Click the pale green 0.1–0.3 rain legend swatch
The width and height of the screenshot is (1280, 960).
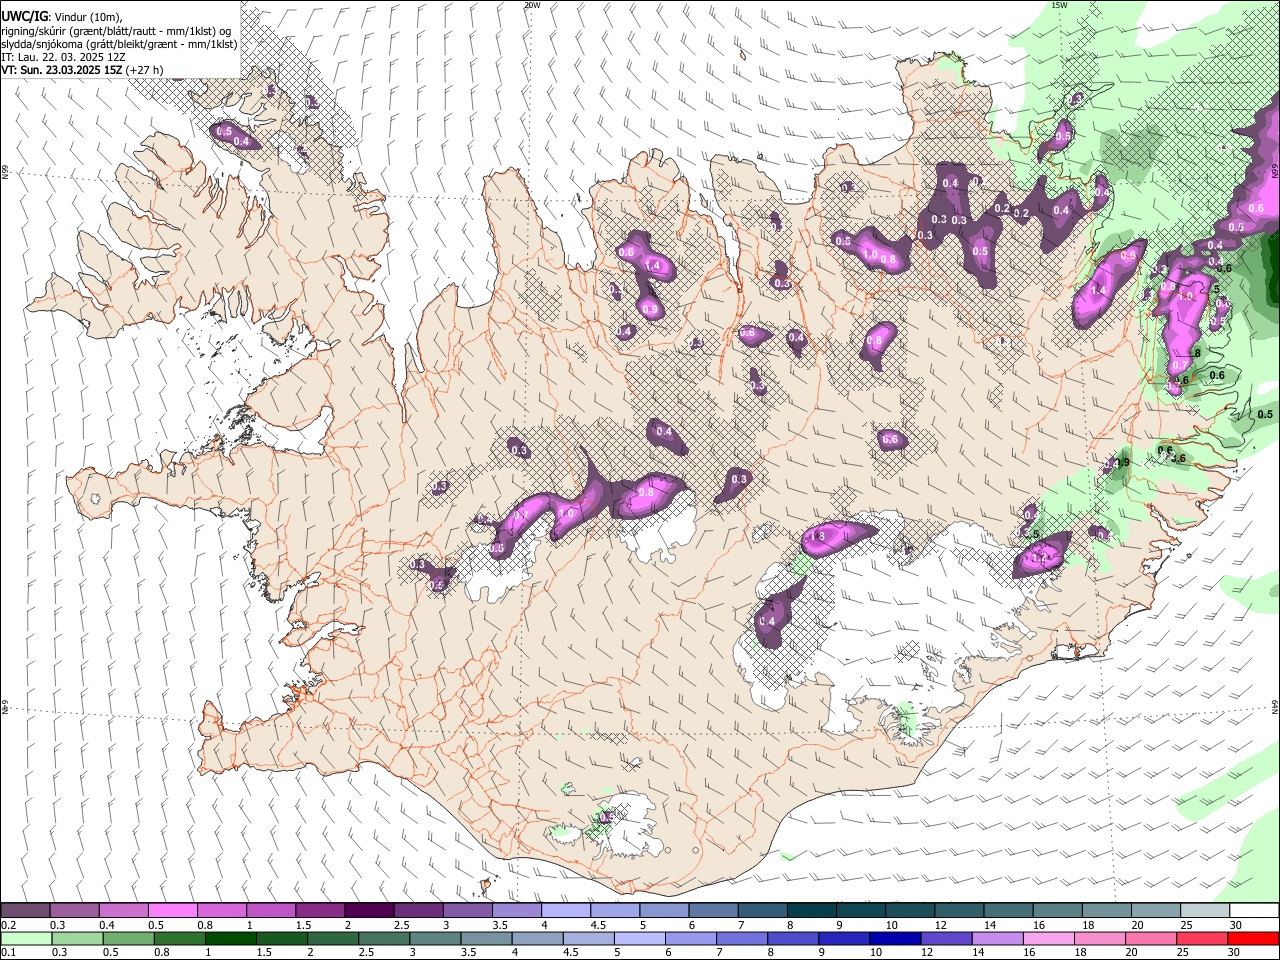click(x=25, y=939)
